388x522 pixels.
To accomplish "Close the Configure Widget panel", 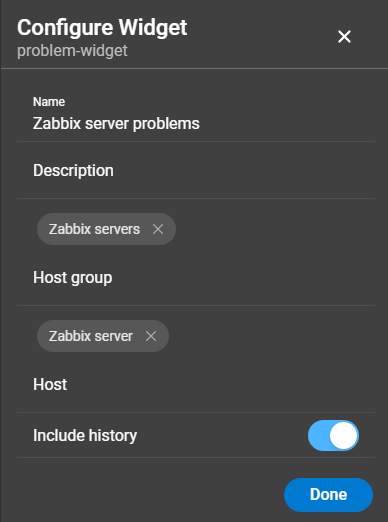I will (344, 37).
